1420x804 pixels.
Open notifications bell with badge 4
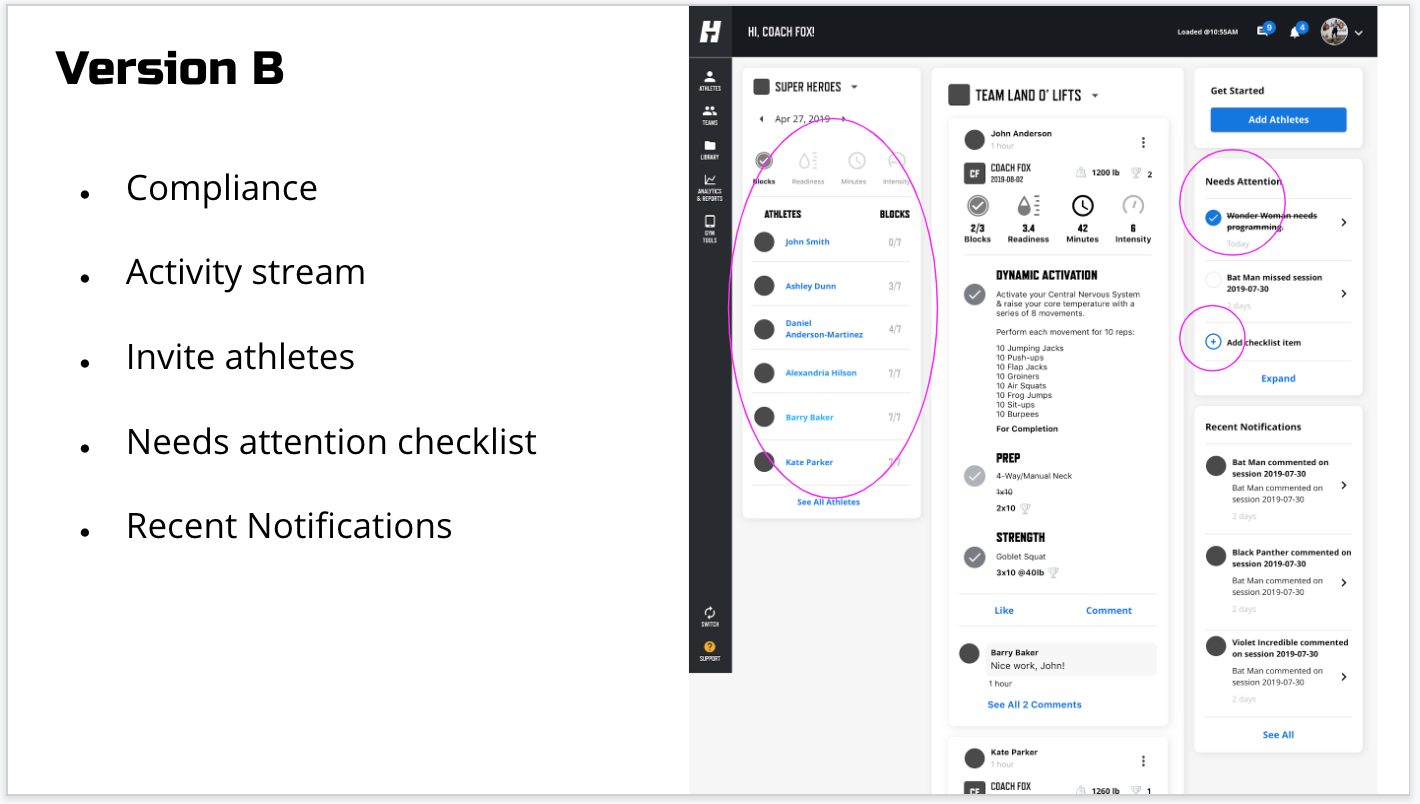[1297, 31]
